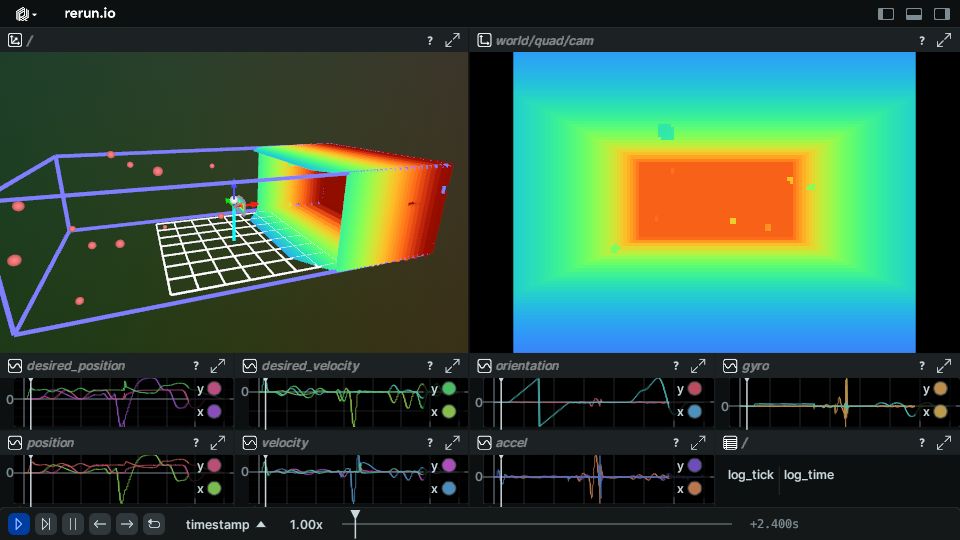Show help for position plot
The image size is (960, 540).
(x=196, y=443)
